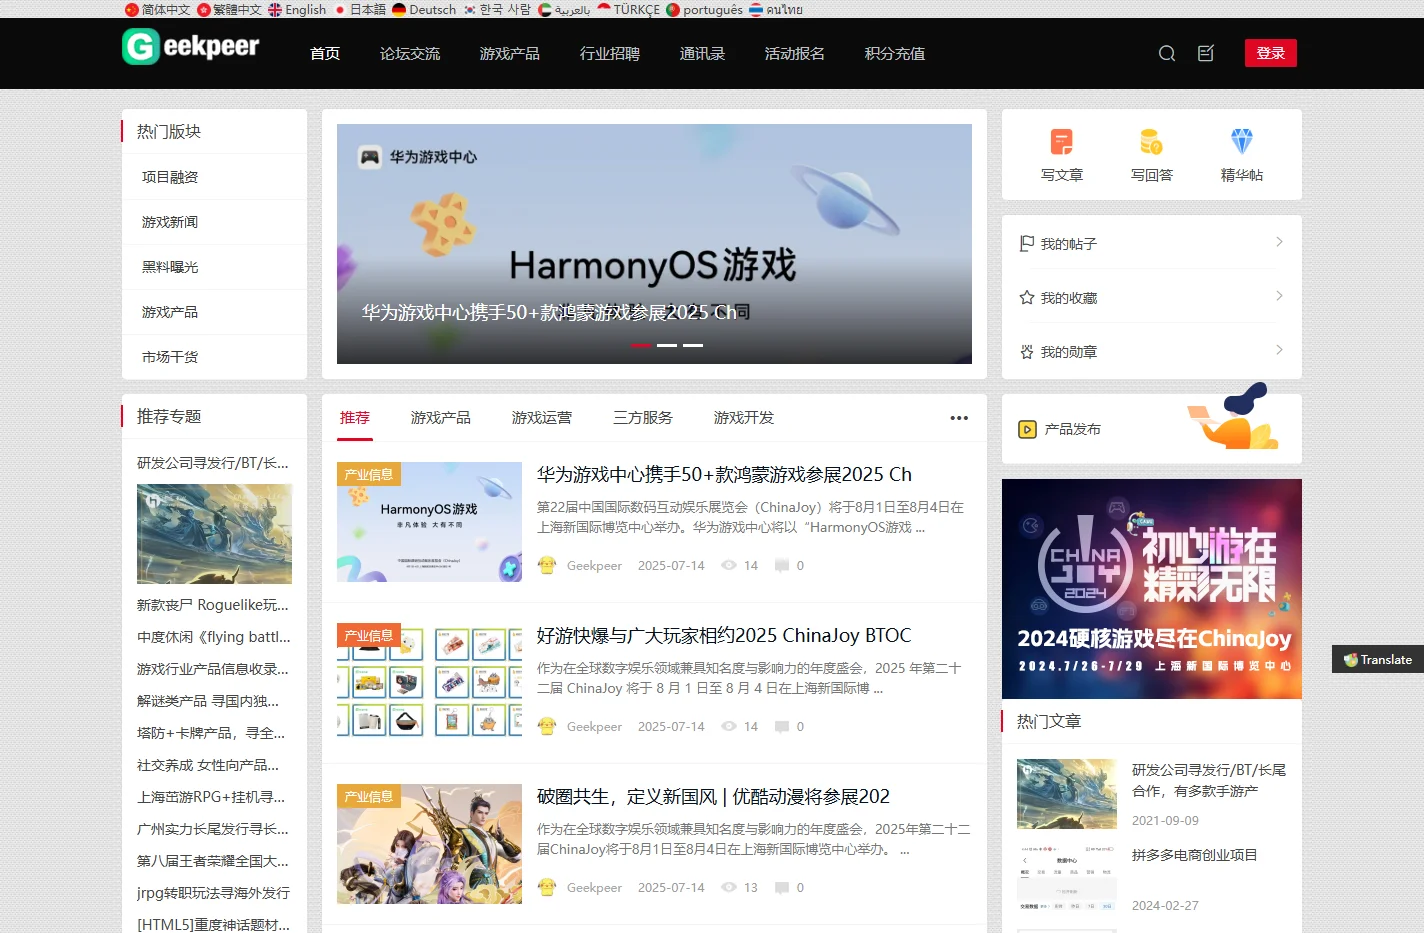Click the compose post icon in header
The image size is (1424, 933).
[x=1206, y=53]
